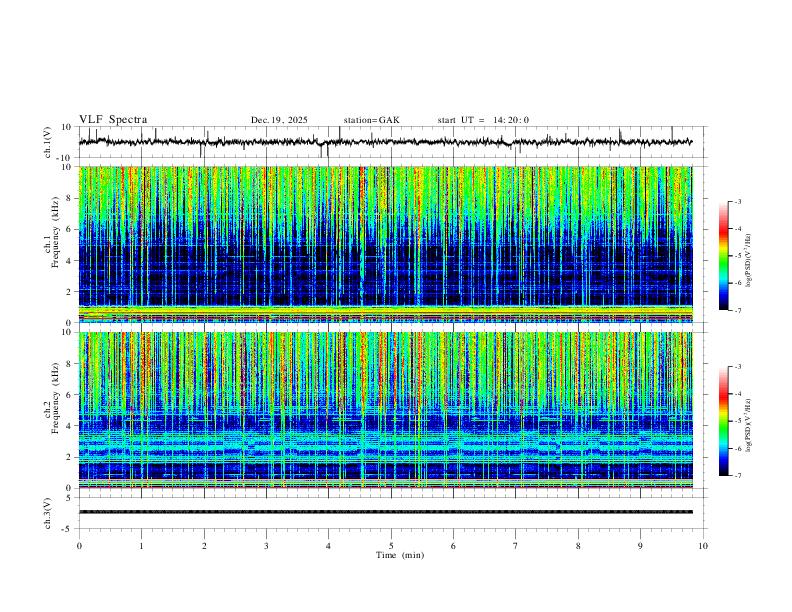
Task: Click the "-7" tick on ch.1 colorbar
Action: point(738,310)
